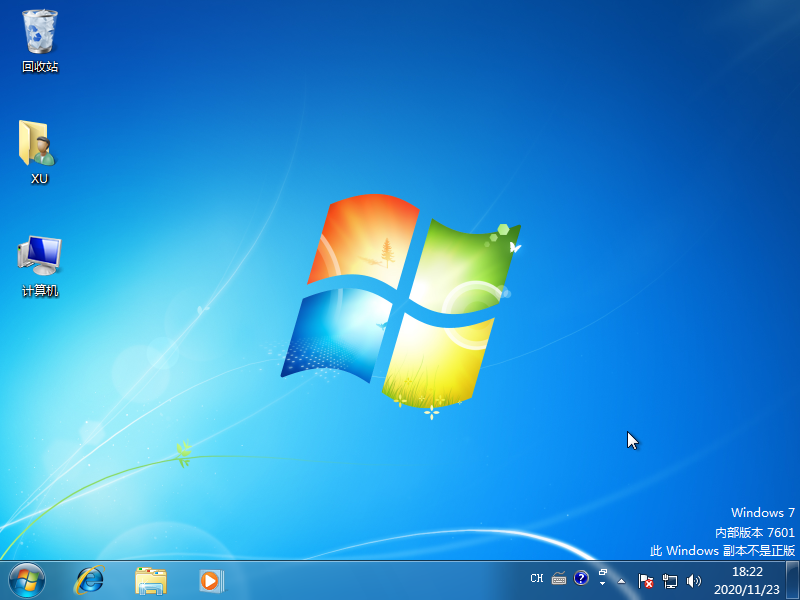
Task: Restore the floating language bar
Action: coord(602,570)
